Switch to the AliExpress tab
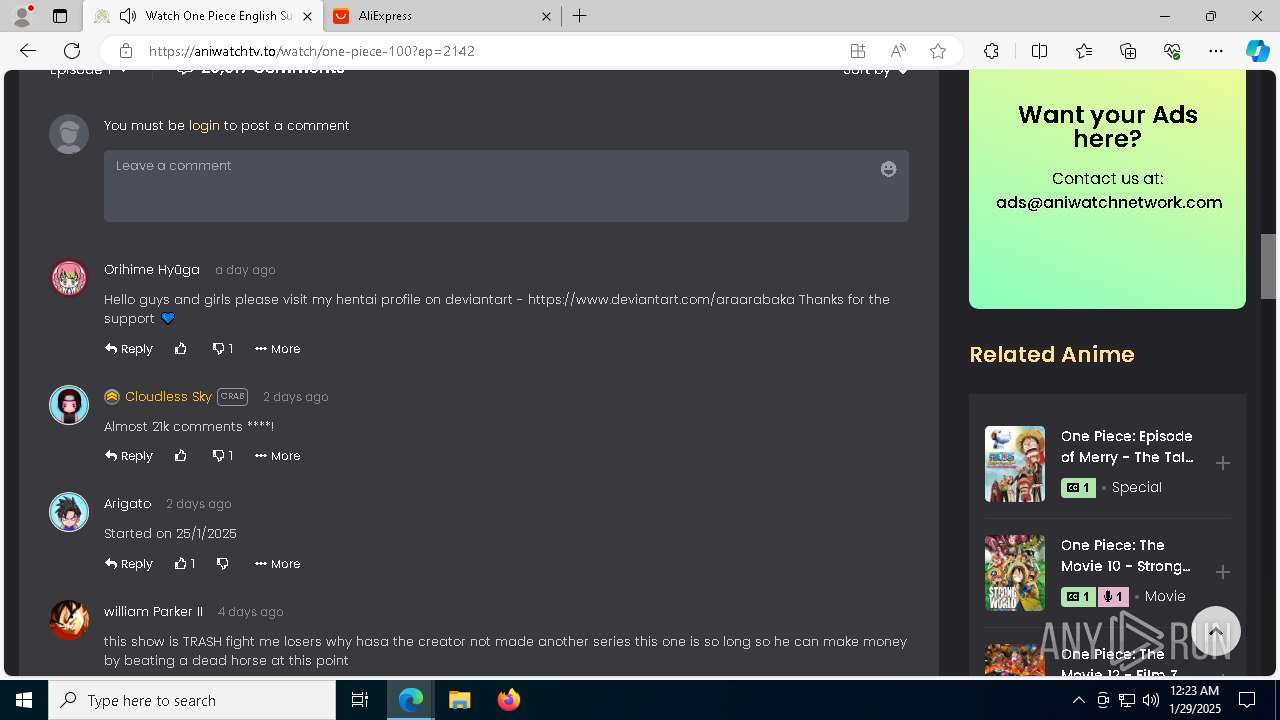This screenshot has width=1280, height=720. [444, 16]
